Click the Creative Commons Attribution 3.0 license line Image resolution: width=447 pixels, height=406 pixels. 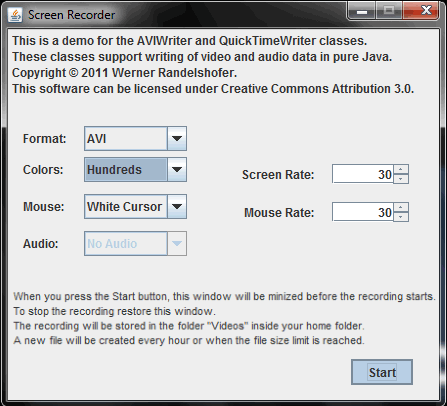213,89
